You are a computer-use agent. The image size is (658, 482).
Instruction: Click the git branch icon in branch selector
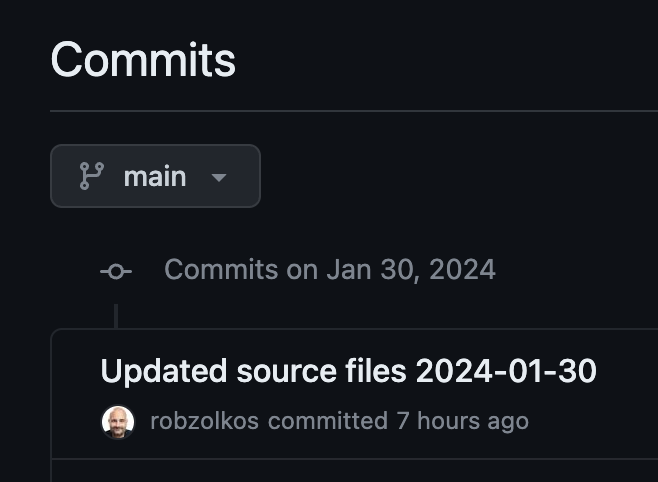pyautogui.click(x=91, y=176)
